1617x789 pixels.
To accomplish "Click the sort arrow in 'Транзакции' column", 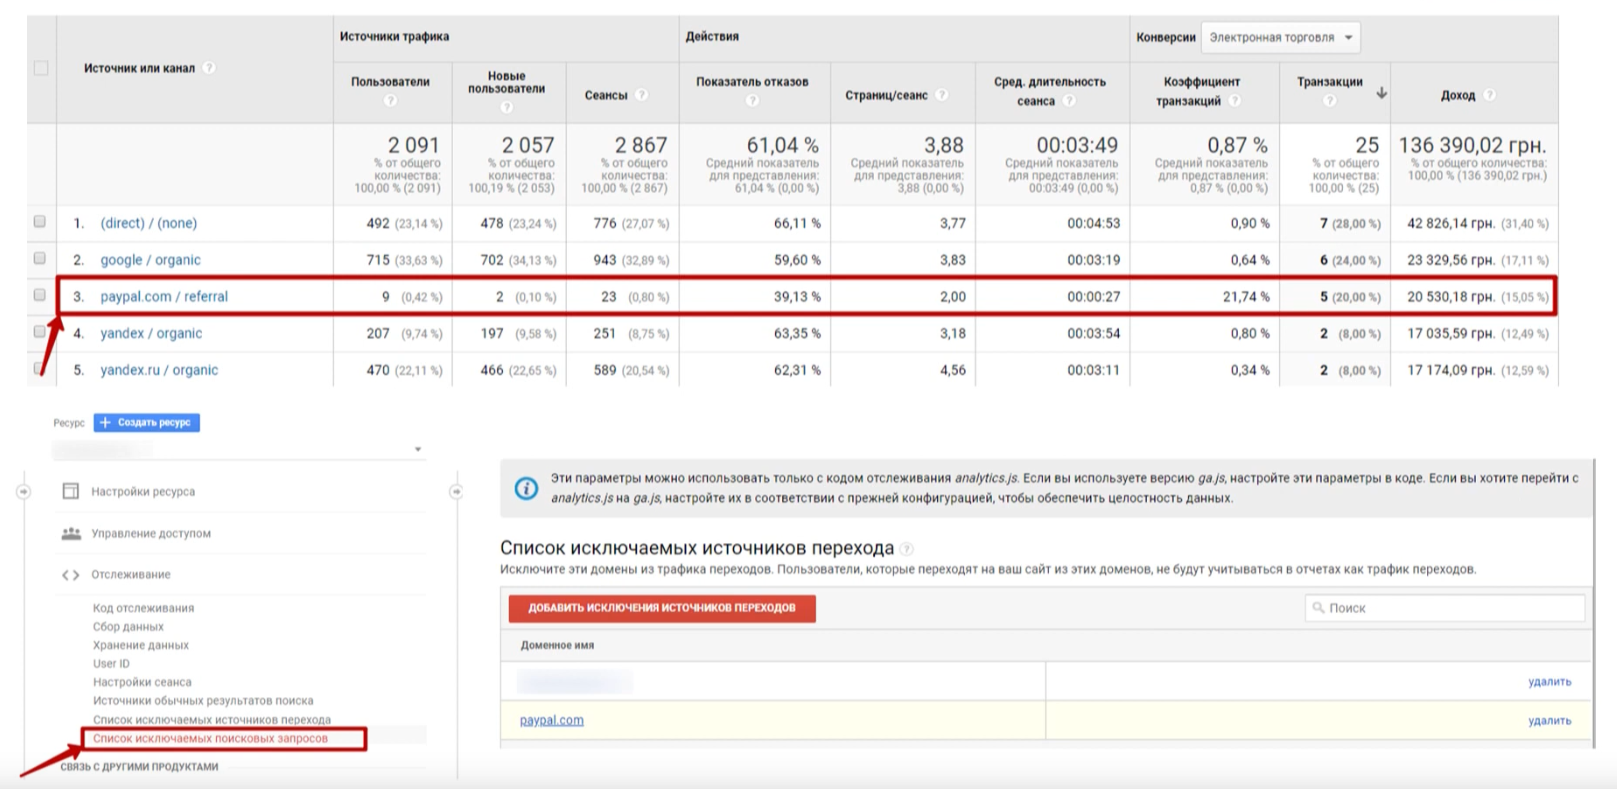I will coord(1381,93).
